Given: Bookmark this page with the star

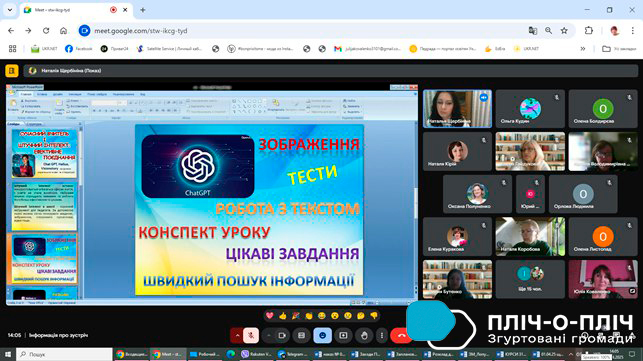Looking at the screenshot, I should click(x=564, y=31).
